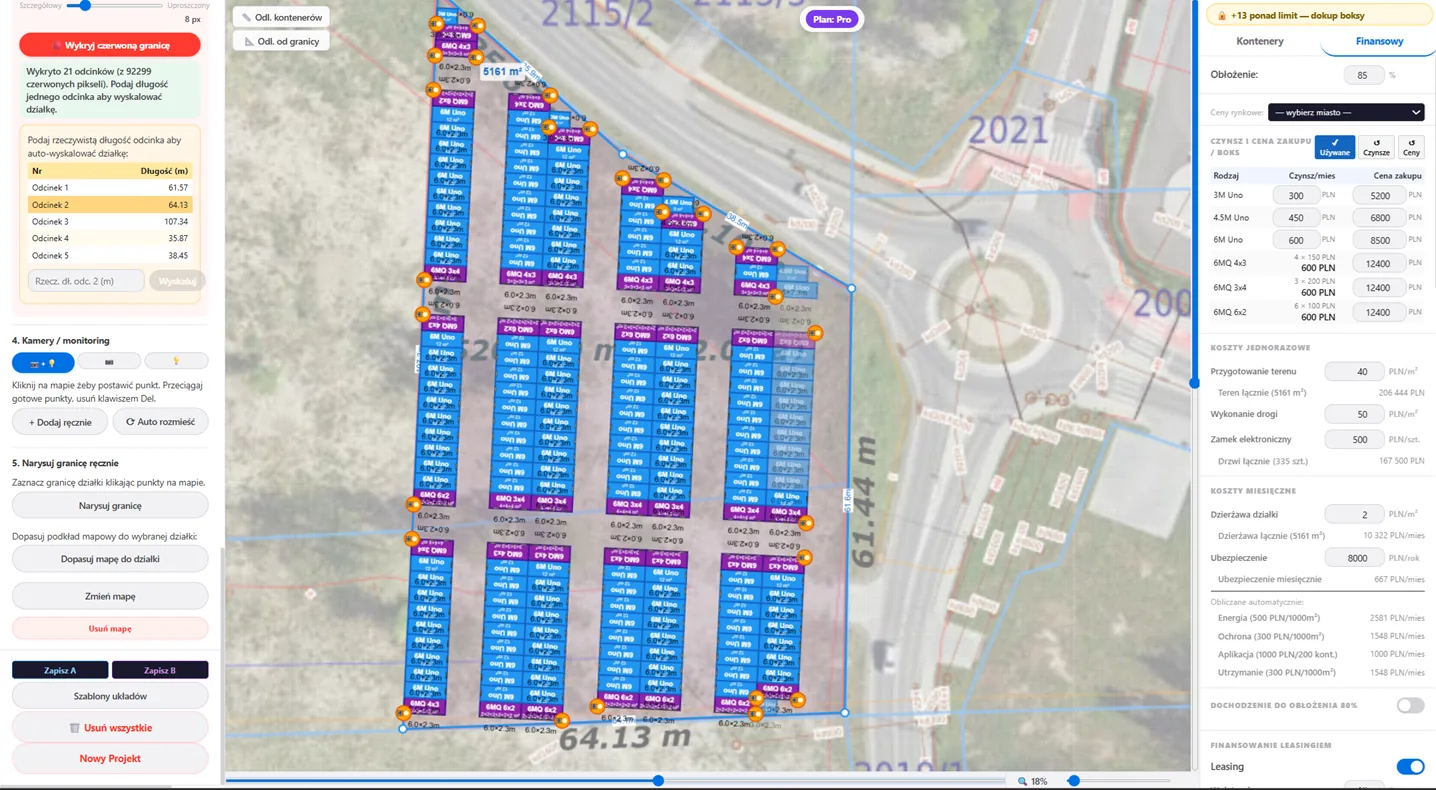Toggle 'Odl. kontenerów' measure tool
Image resolution: width=1436 pixels, height=790 pixels.
[x=281, y=17]
